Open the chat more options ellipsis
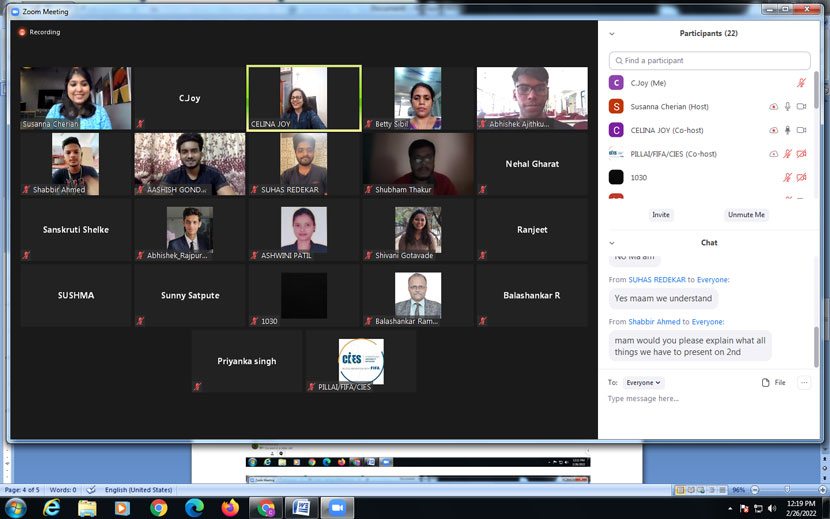Viewport: 830px width, 519px height. click(803, 383)
